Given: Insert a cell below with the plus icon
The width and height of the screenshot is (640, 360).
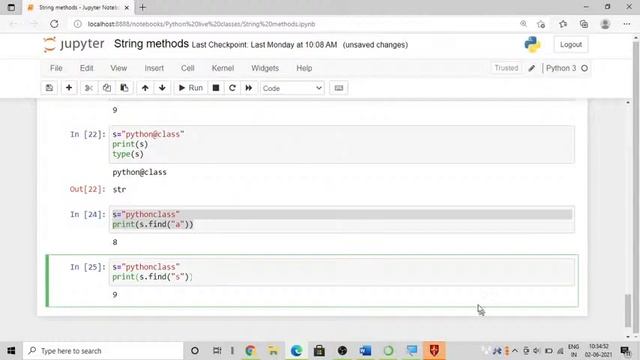Looking at the screenshot, I should pyautogui.click(x=69, y=88).
